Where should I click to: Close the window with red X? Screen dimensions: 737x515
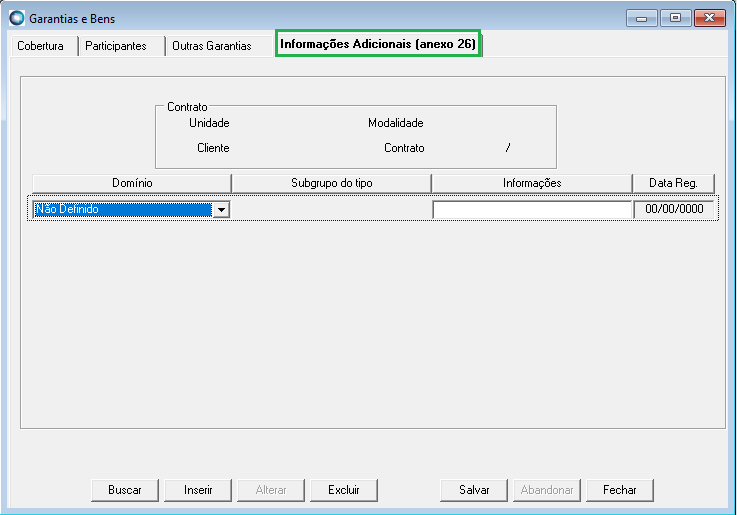click(710, 18)
